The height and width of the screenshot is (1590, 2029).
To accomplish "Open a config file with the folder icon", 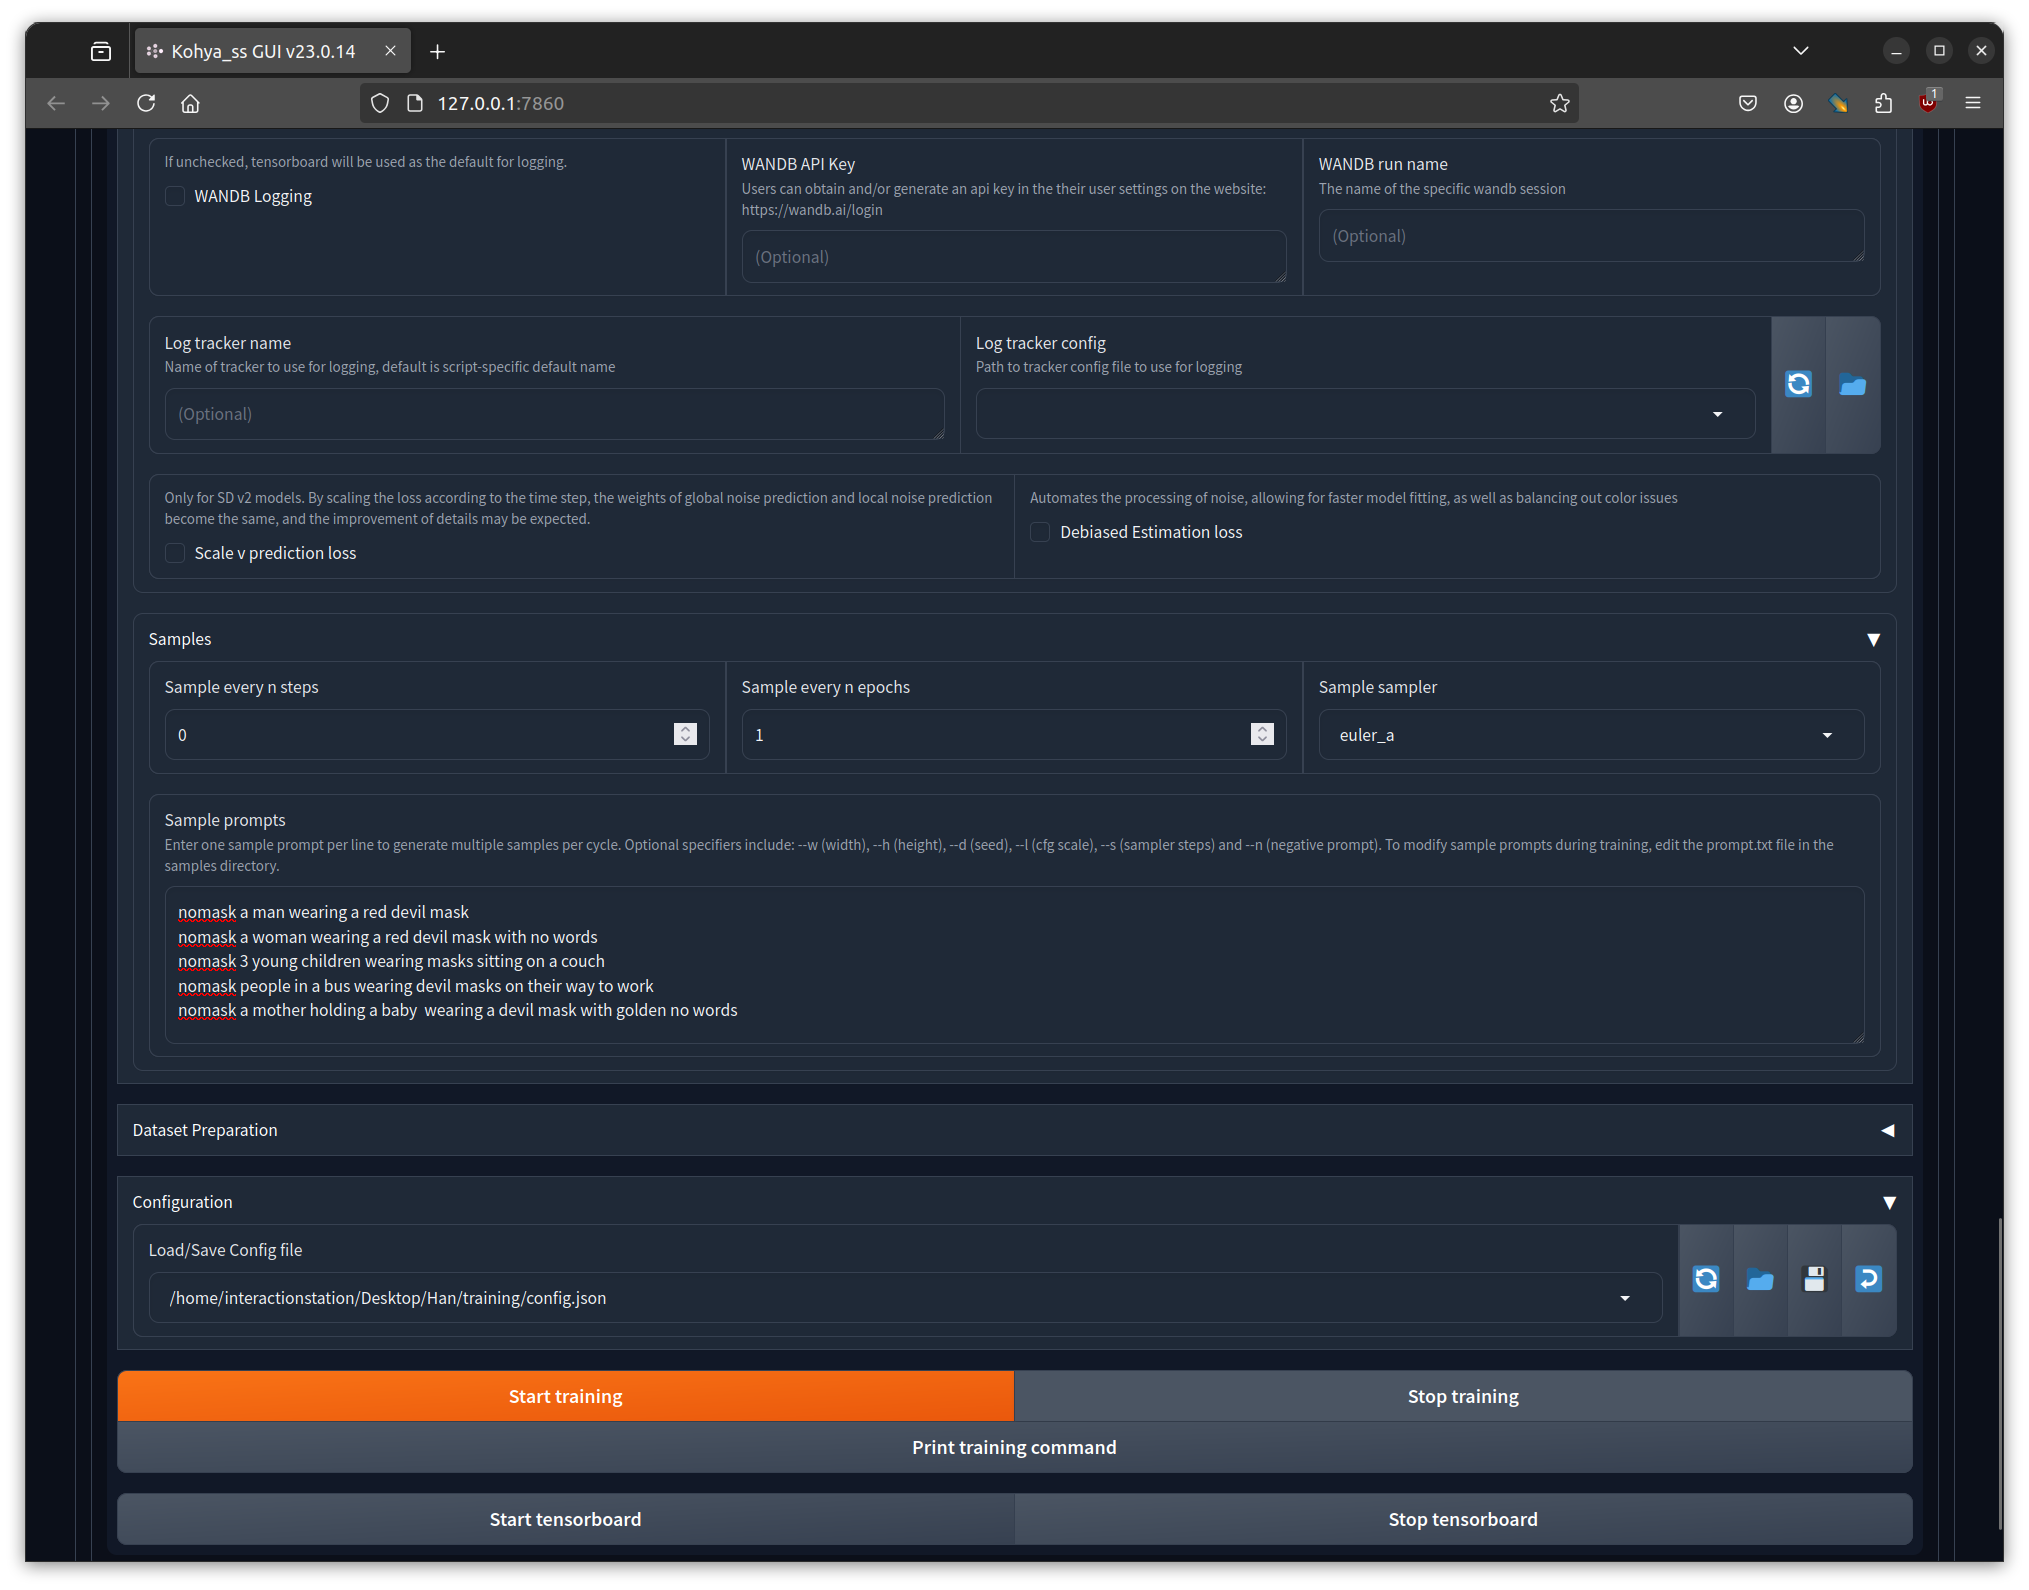I will pyautogui.click(x=1760, y=1279).
